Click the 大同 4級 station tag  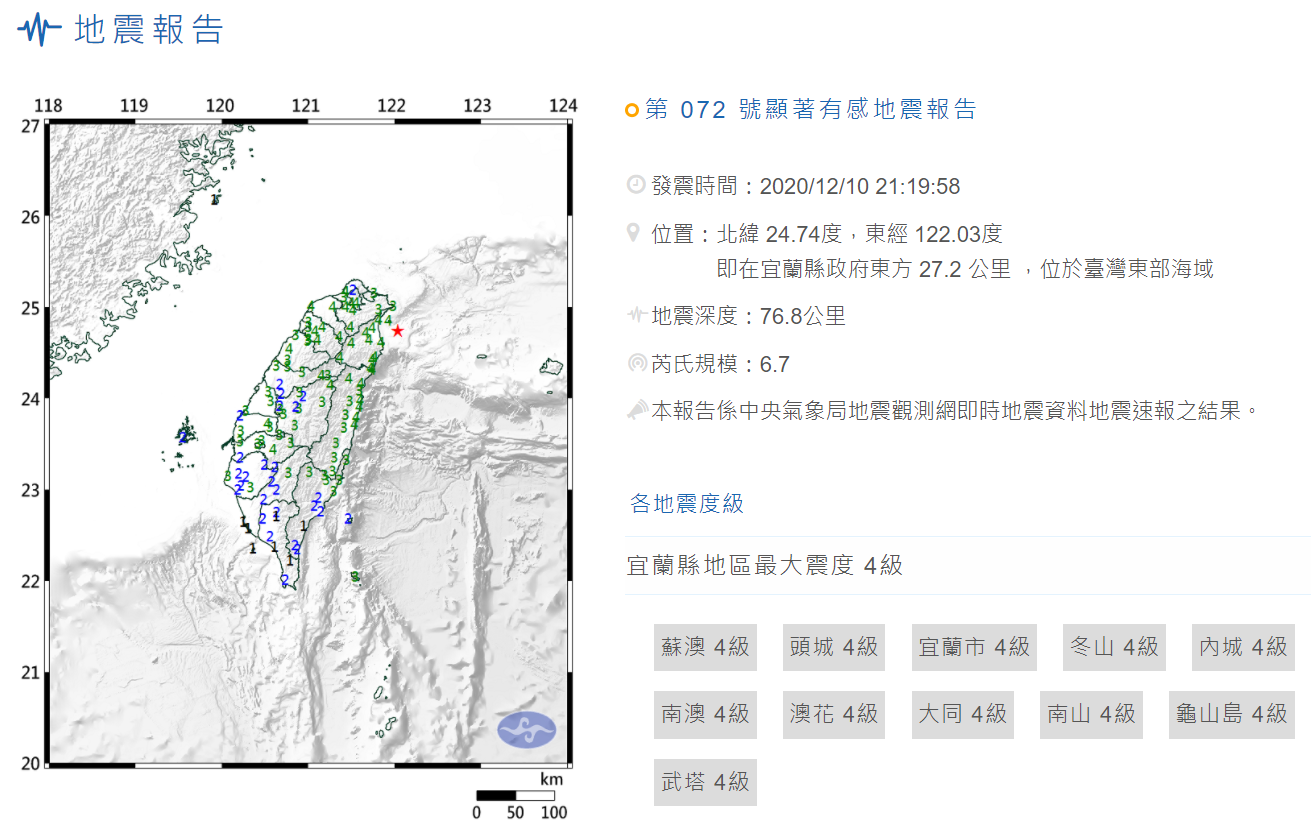pyautogui.click(x=962, y=714)
